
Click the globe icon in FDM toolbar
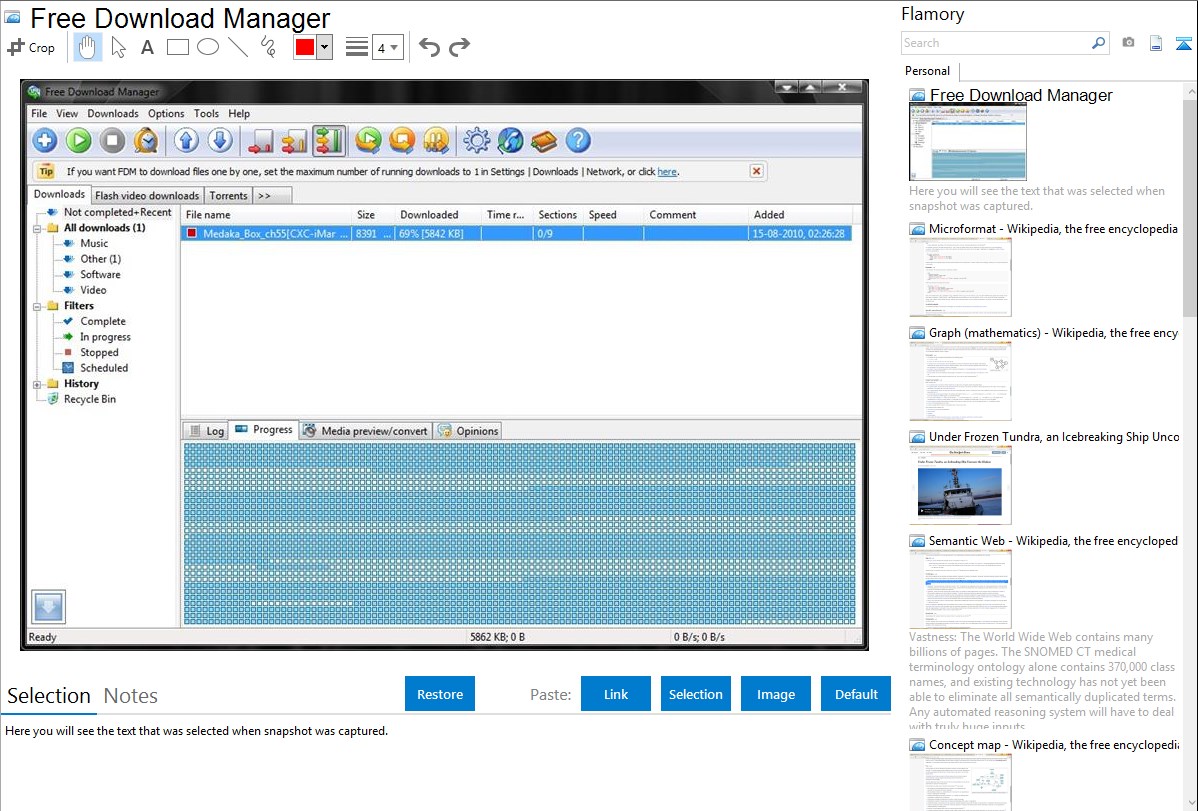510,141
